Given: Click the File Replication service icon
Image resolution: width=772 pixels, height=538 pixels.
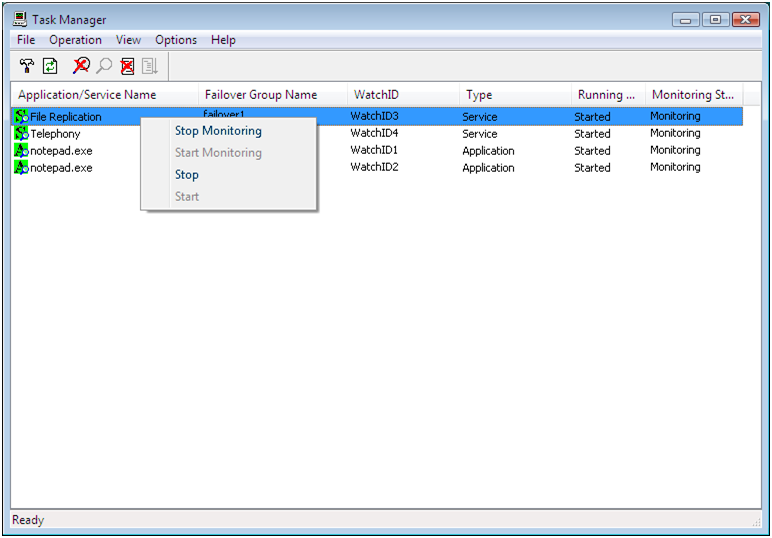Looking at the screenshot, I should click(21, 116).
